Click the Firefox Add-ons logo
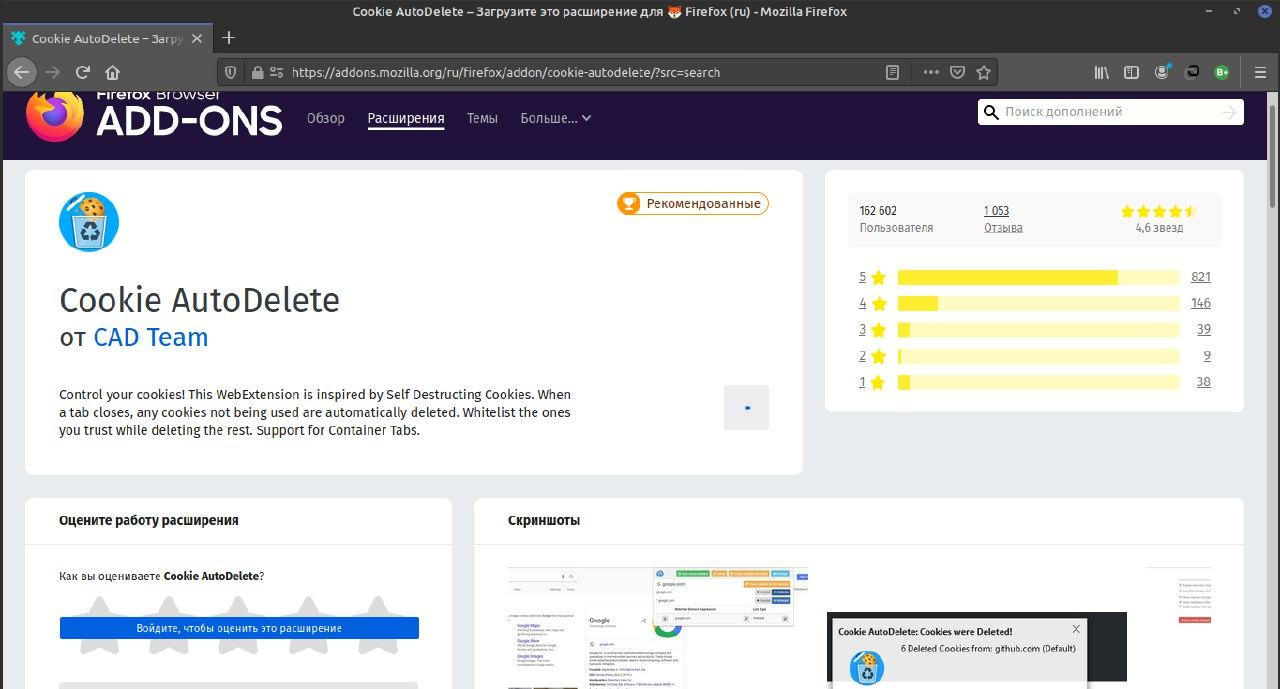The image size is (1280, 689). [154, 115]
